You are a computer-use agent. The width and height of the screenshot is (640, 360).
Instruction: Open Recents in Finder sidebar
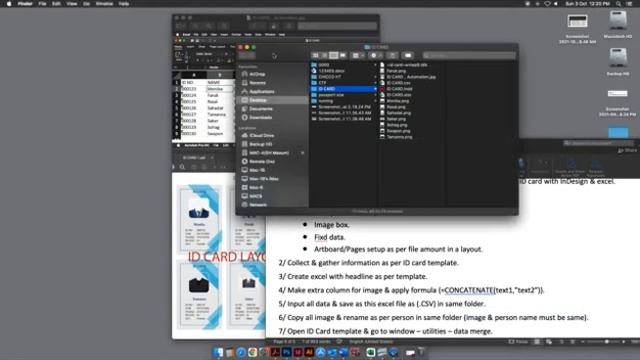click(257, 83)
